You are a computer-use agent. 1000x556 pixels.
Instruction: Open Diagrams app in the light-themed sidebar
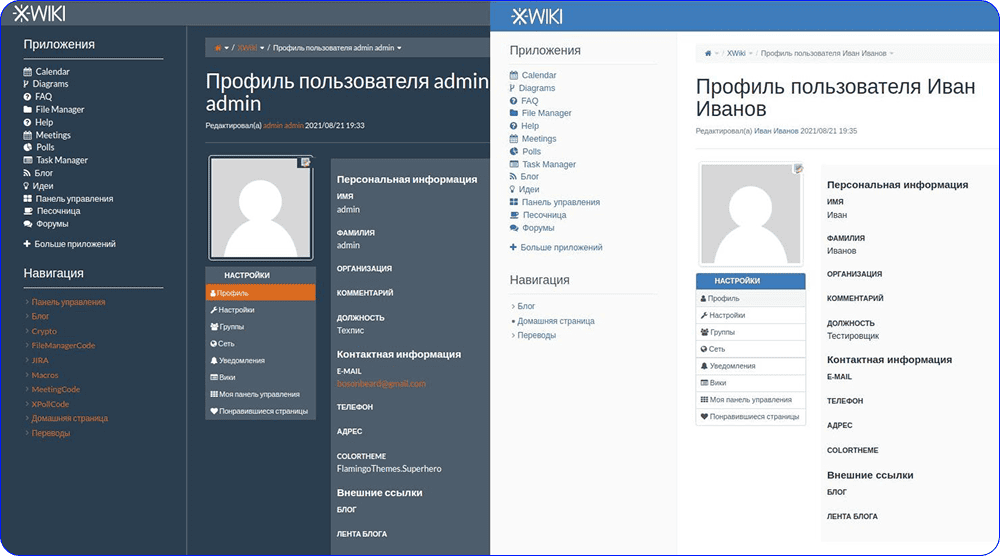point(538,88)
